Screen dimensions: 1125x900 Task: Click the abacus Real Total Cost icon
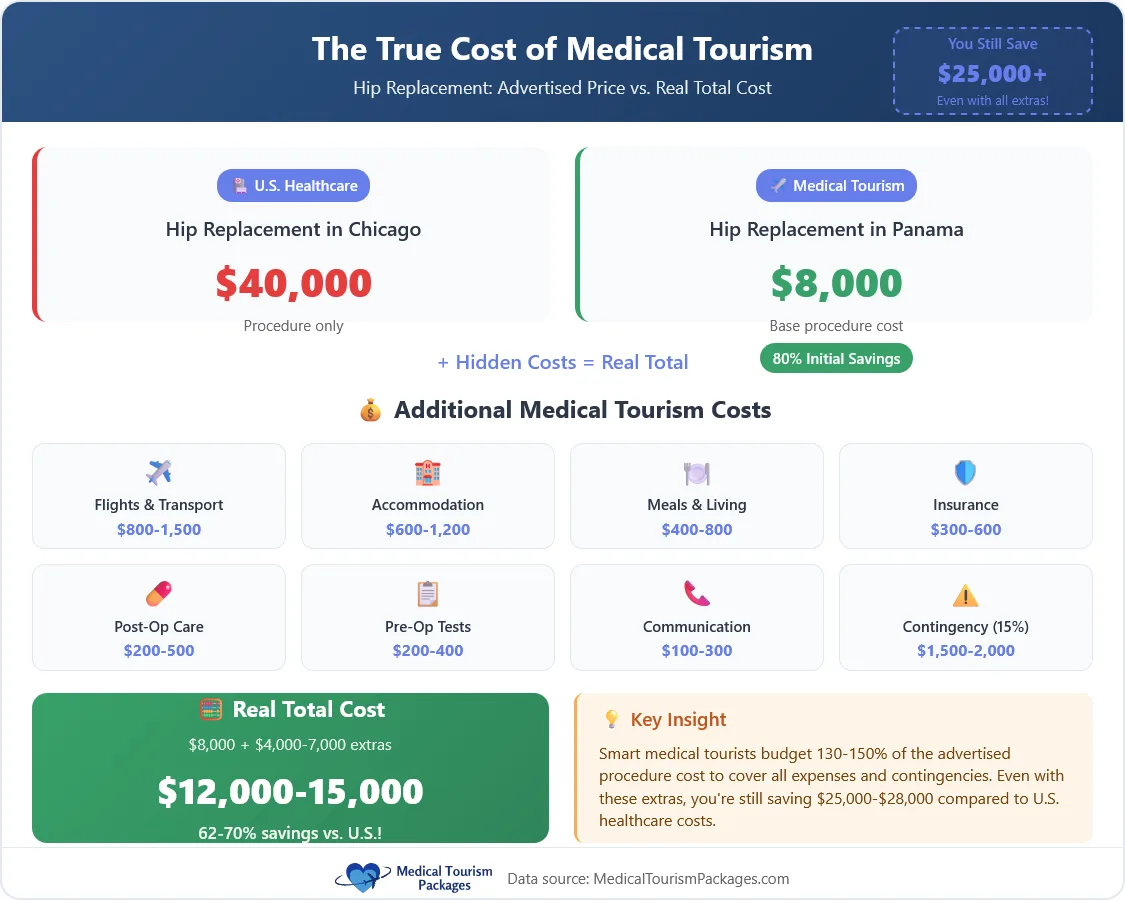coord(211,710)
